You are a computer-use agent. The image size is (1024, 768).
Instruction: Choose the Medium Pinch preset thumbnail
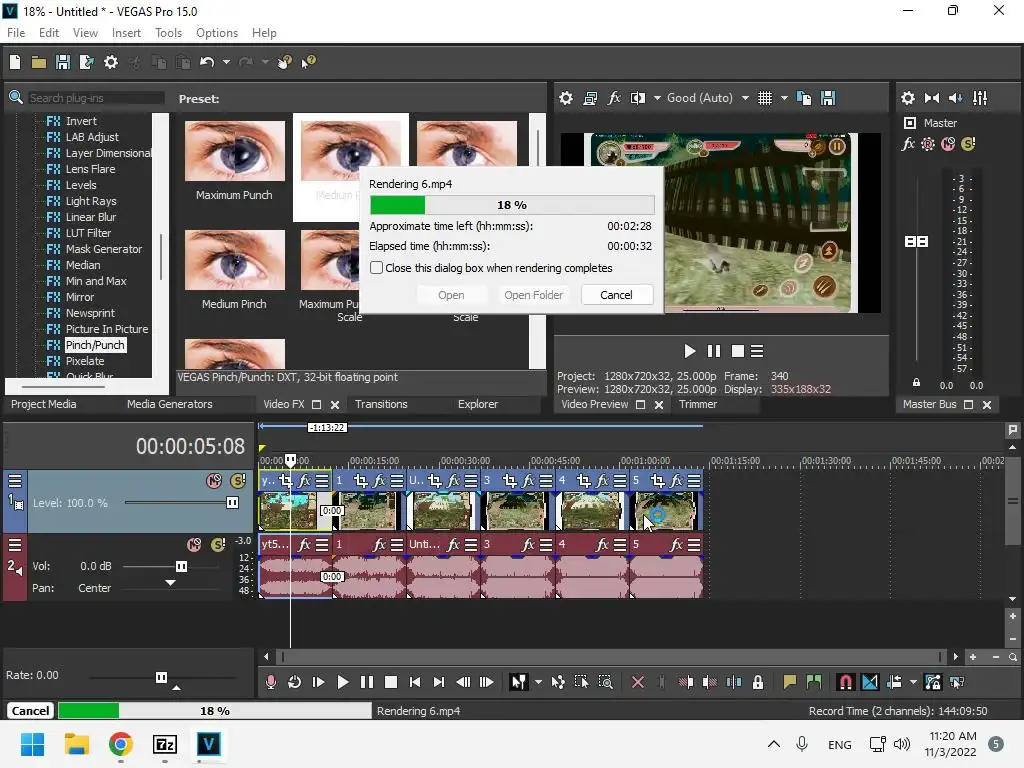click(x=234, y=260)
